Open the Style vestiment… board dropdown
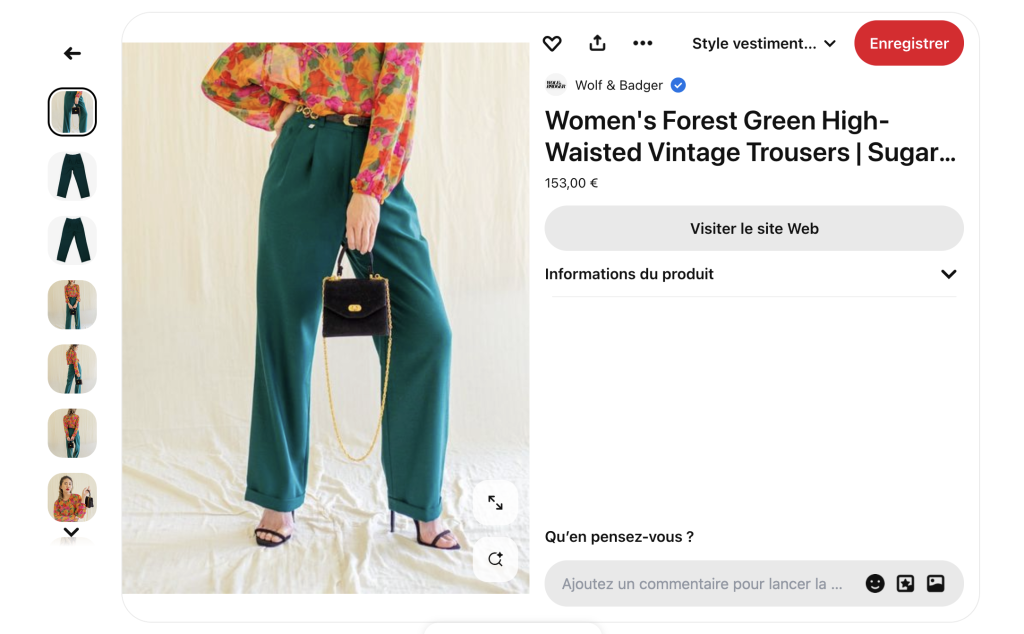Viewport: 1024px width, 634px height. (x=764, y=43)
